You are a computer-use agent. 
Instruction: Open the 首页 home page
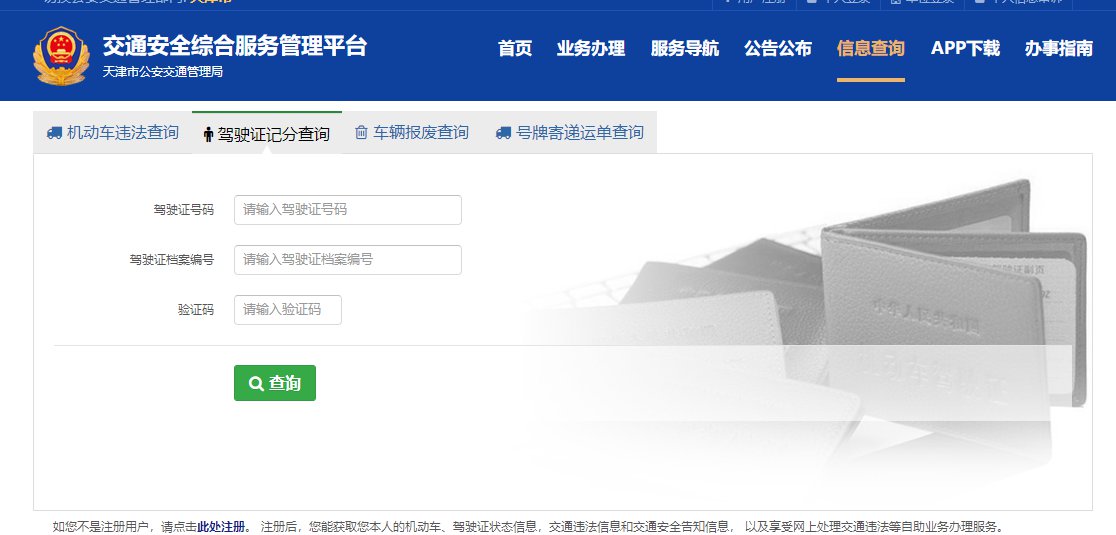pyautogui.click(x=515, y=48)
